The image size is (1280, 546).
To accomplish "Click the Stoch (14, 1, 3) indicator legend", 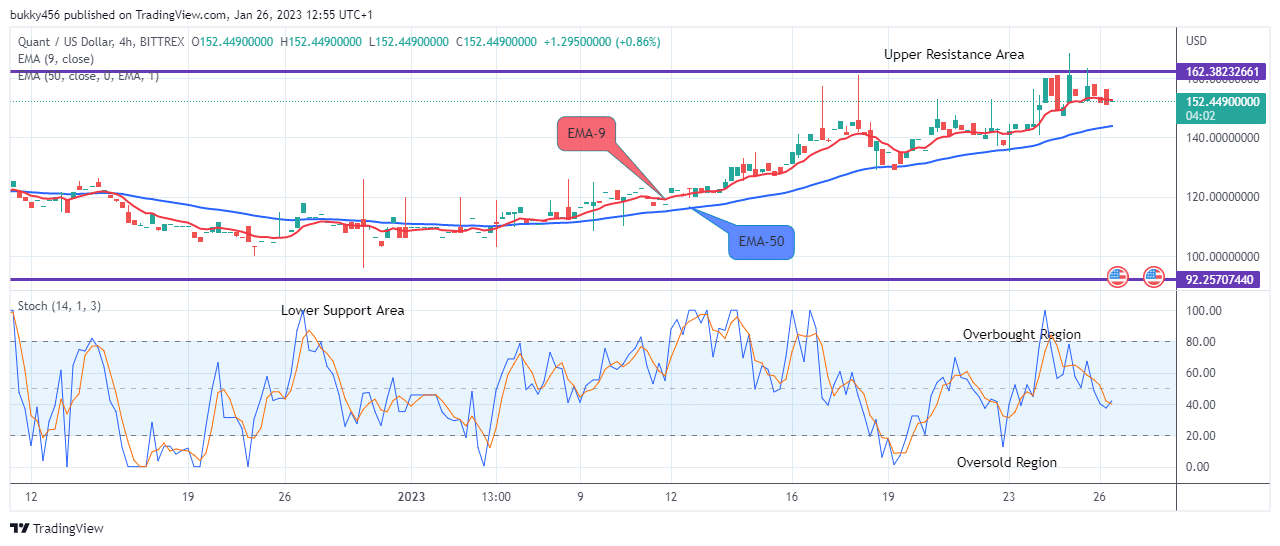I will click(x=59, y=306).
